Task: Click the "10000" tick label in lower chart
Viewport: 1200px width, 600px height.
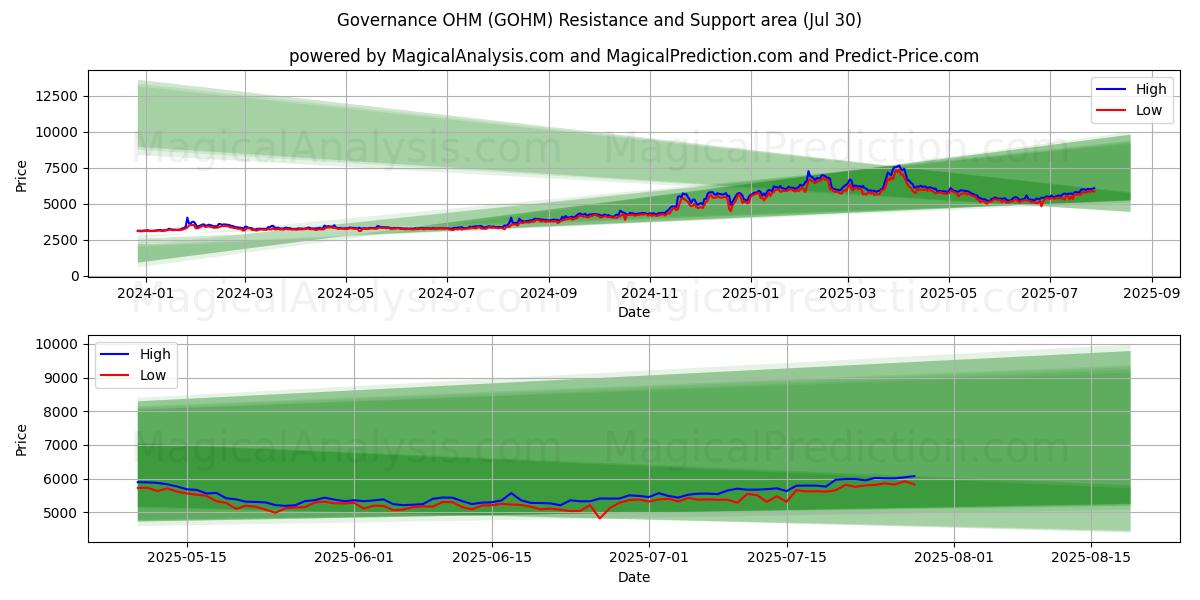Action: [x=56, y=344]
